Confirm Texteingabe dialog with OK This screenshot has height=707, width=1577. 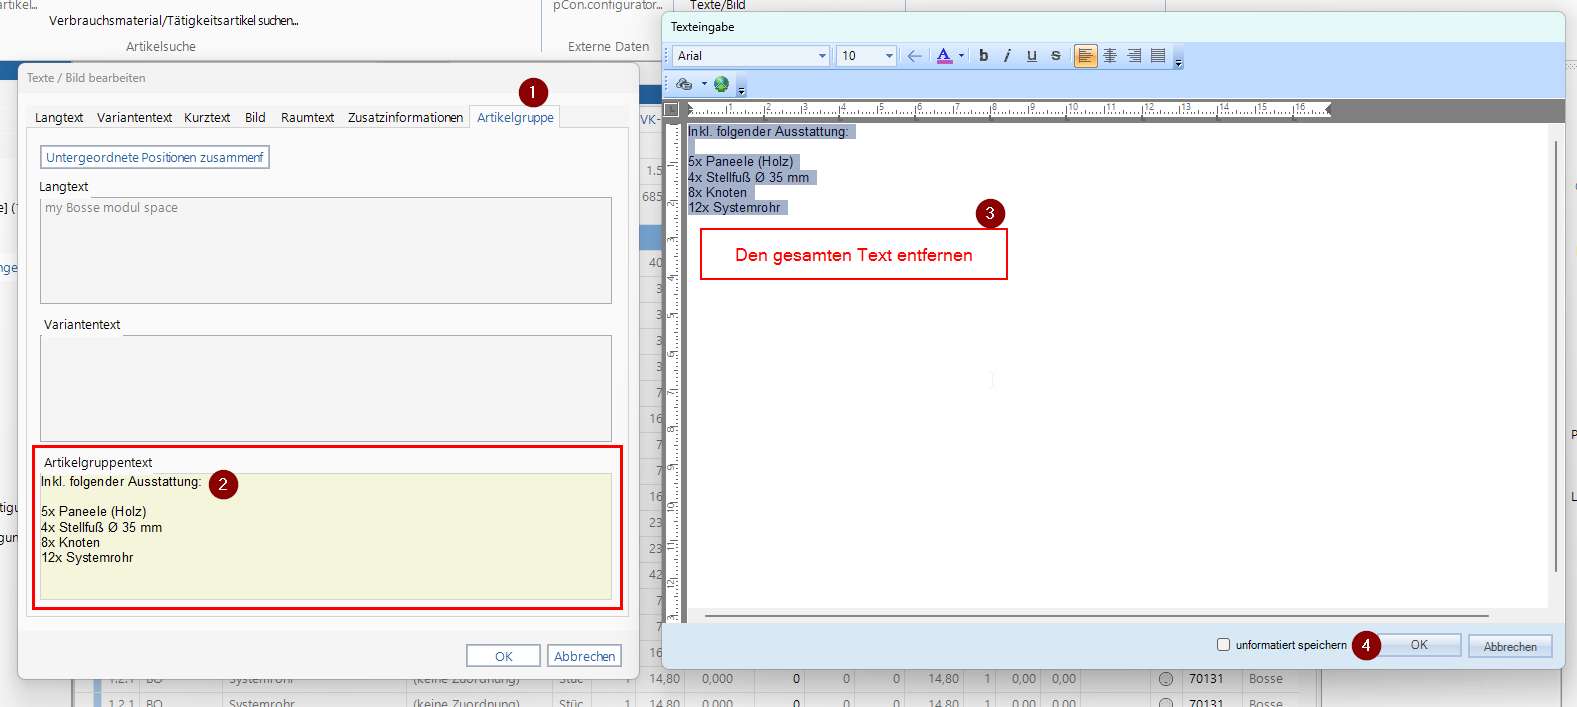tap(1418, 645)
